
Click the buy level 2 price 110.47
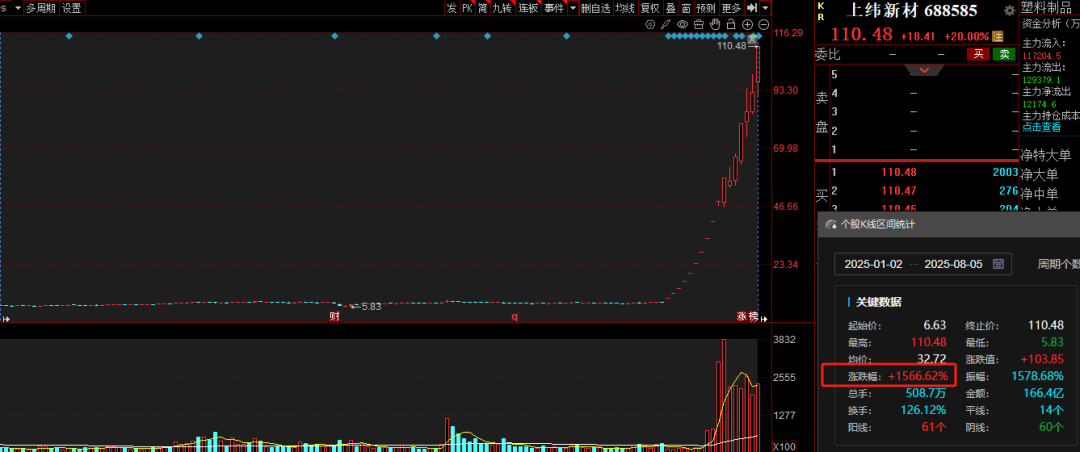[899, 190]
